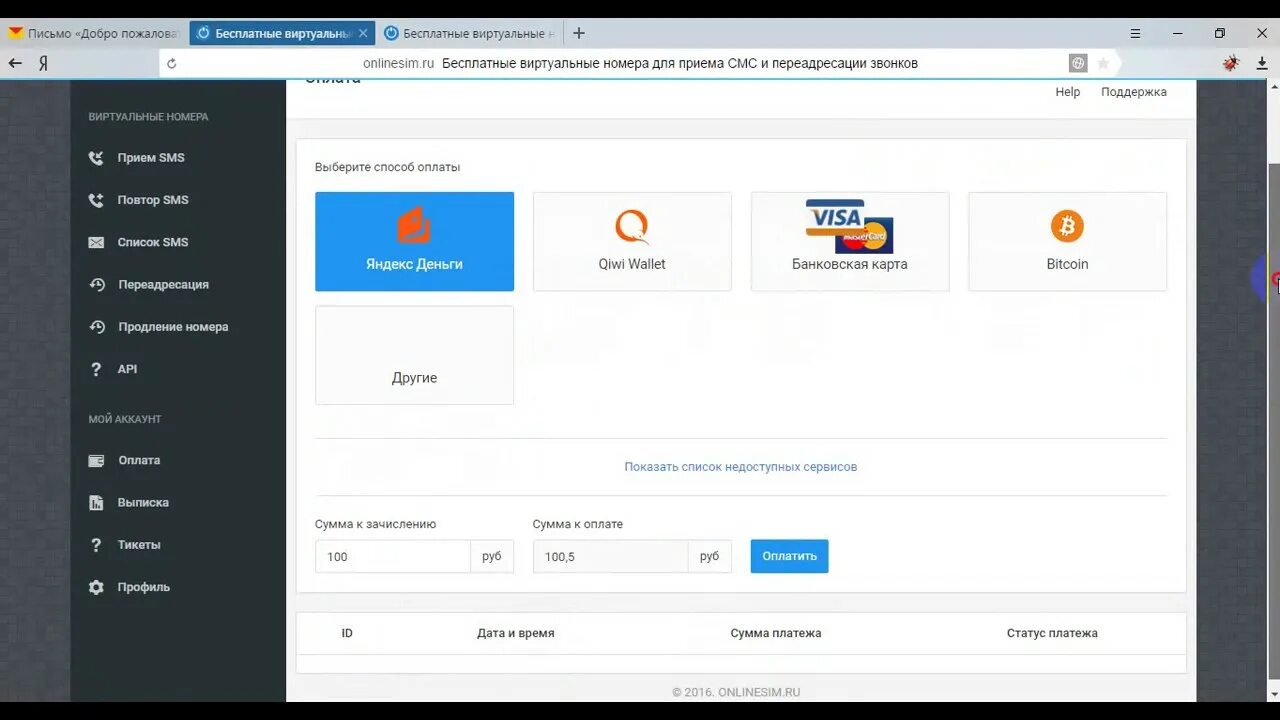The height and width of the screenshot is (720, 1280).
Task: Click the ID column header
Action: [347, 633]
